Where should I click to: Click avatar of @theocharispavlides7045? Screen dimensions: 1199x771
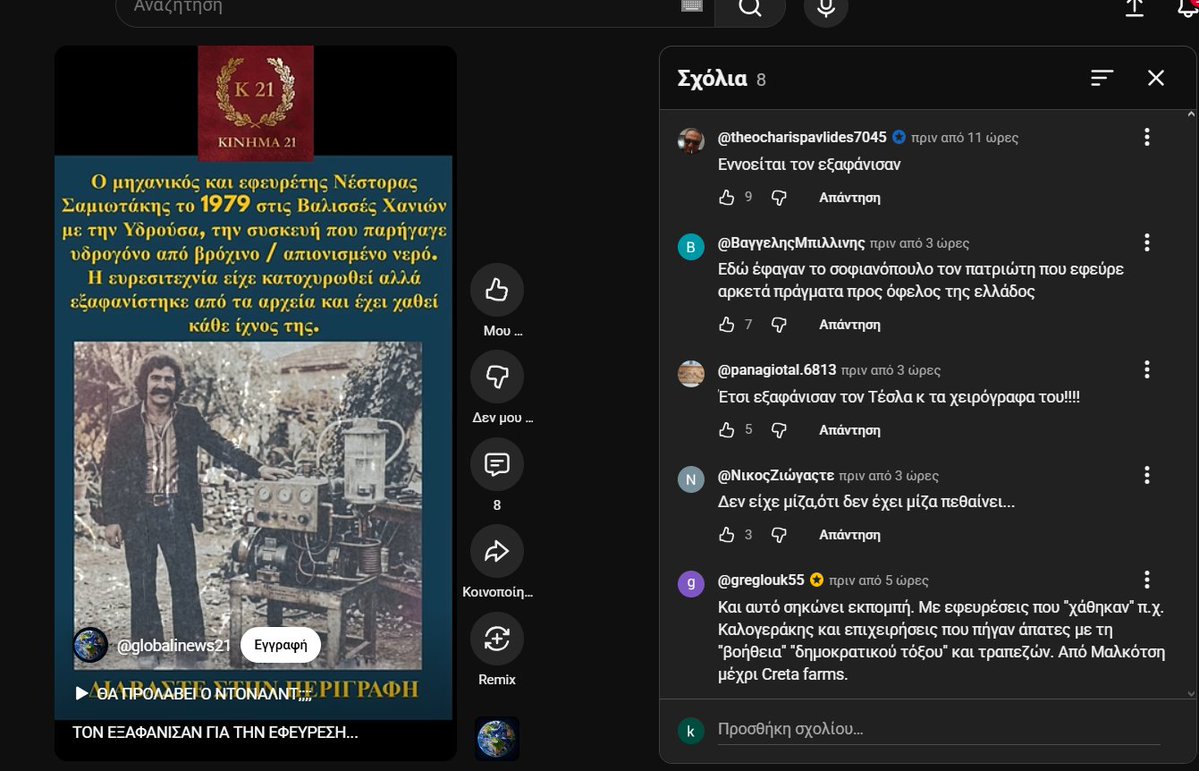691,142
